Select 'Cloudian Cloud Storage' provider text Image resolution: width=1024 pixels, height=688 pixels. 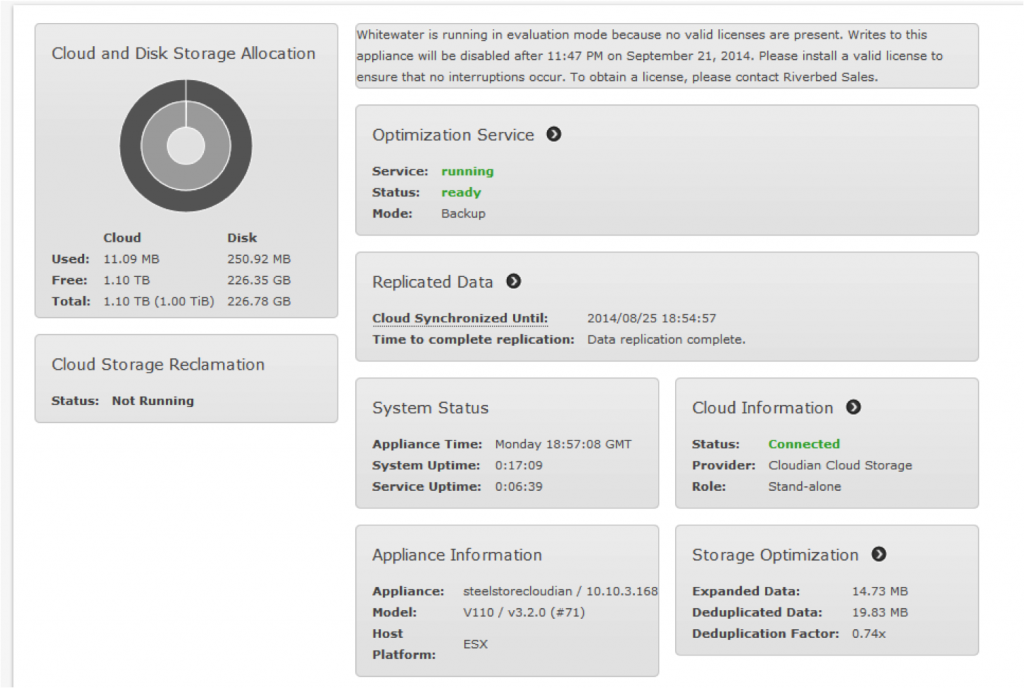coord(840,465)
